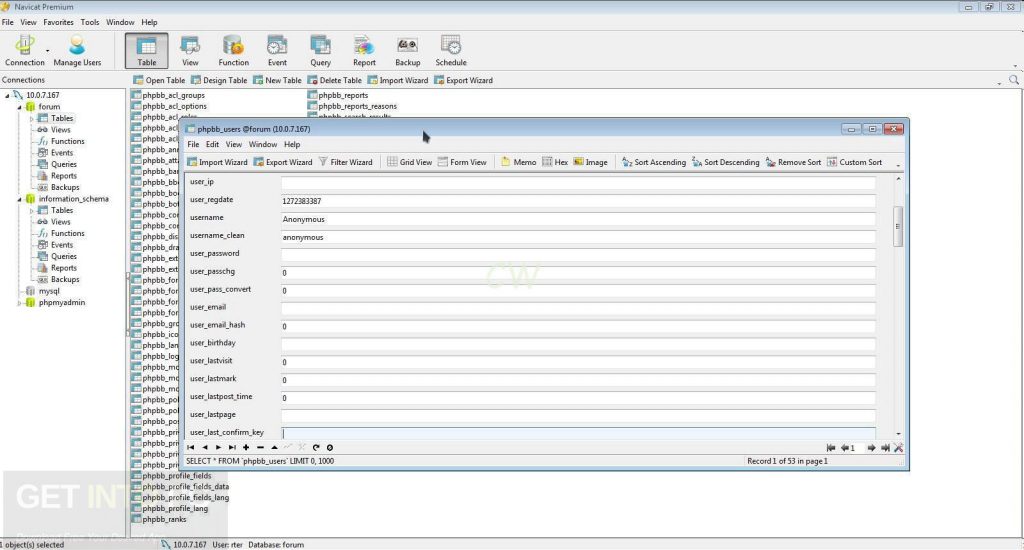Open Help menu in phpbb_users window

(x=292, y=144)
